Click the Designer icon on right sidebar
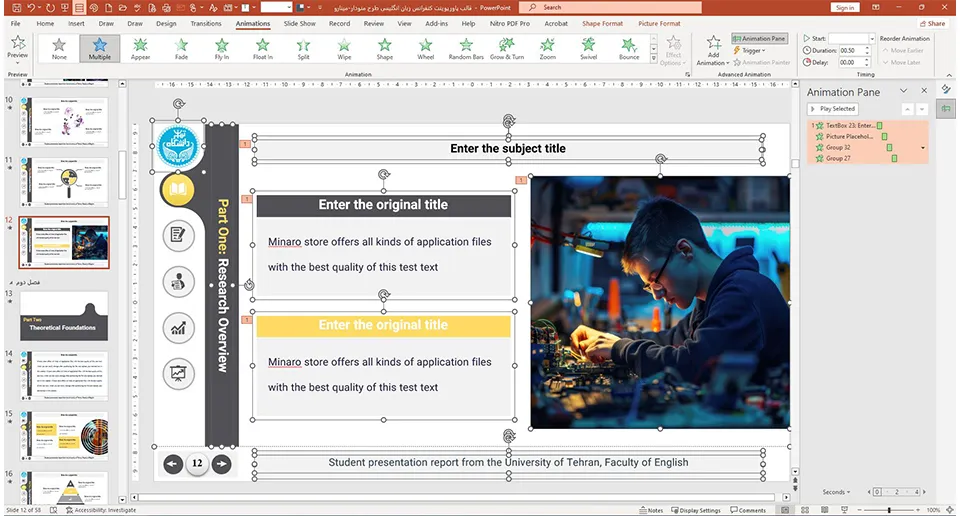The image size is (960, 516). click(x=946, y=89)
